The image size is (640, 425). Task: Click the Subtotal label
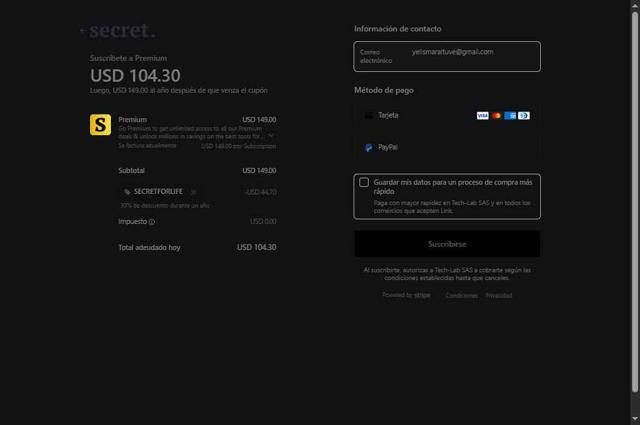tap(131, 170)
